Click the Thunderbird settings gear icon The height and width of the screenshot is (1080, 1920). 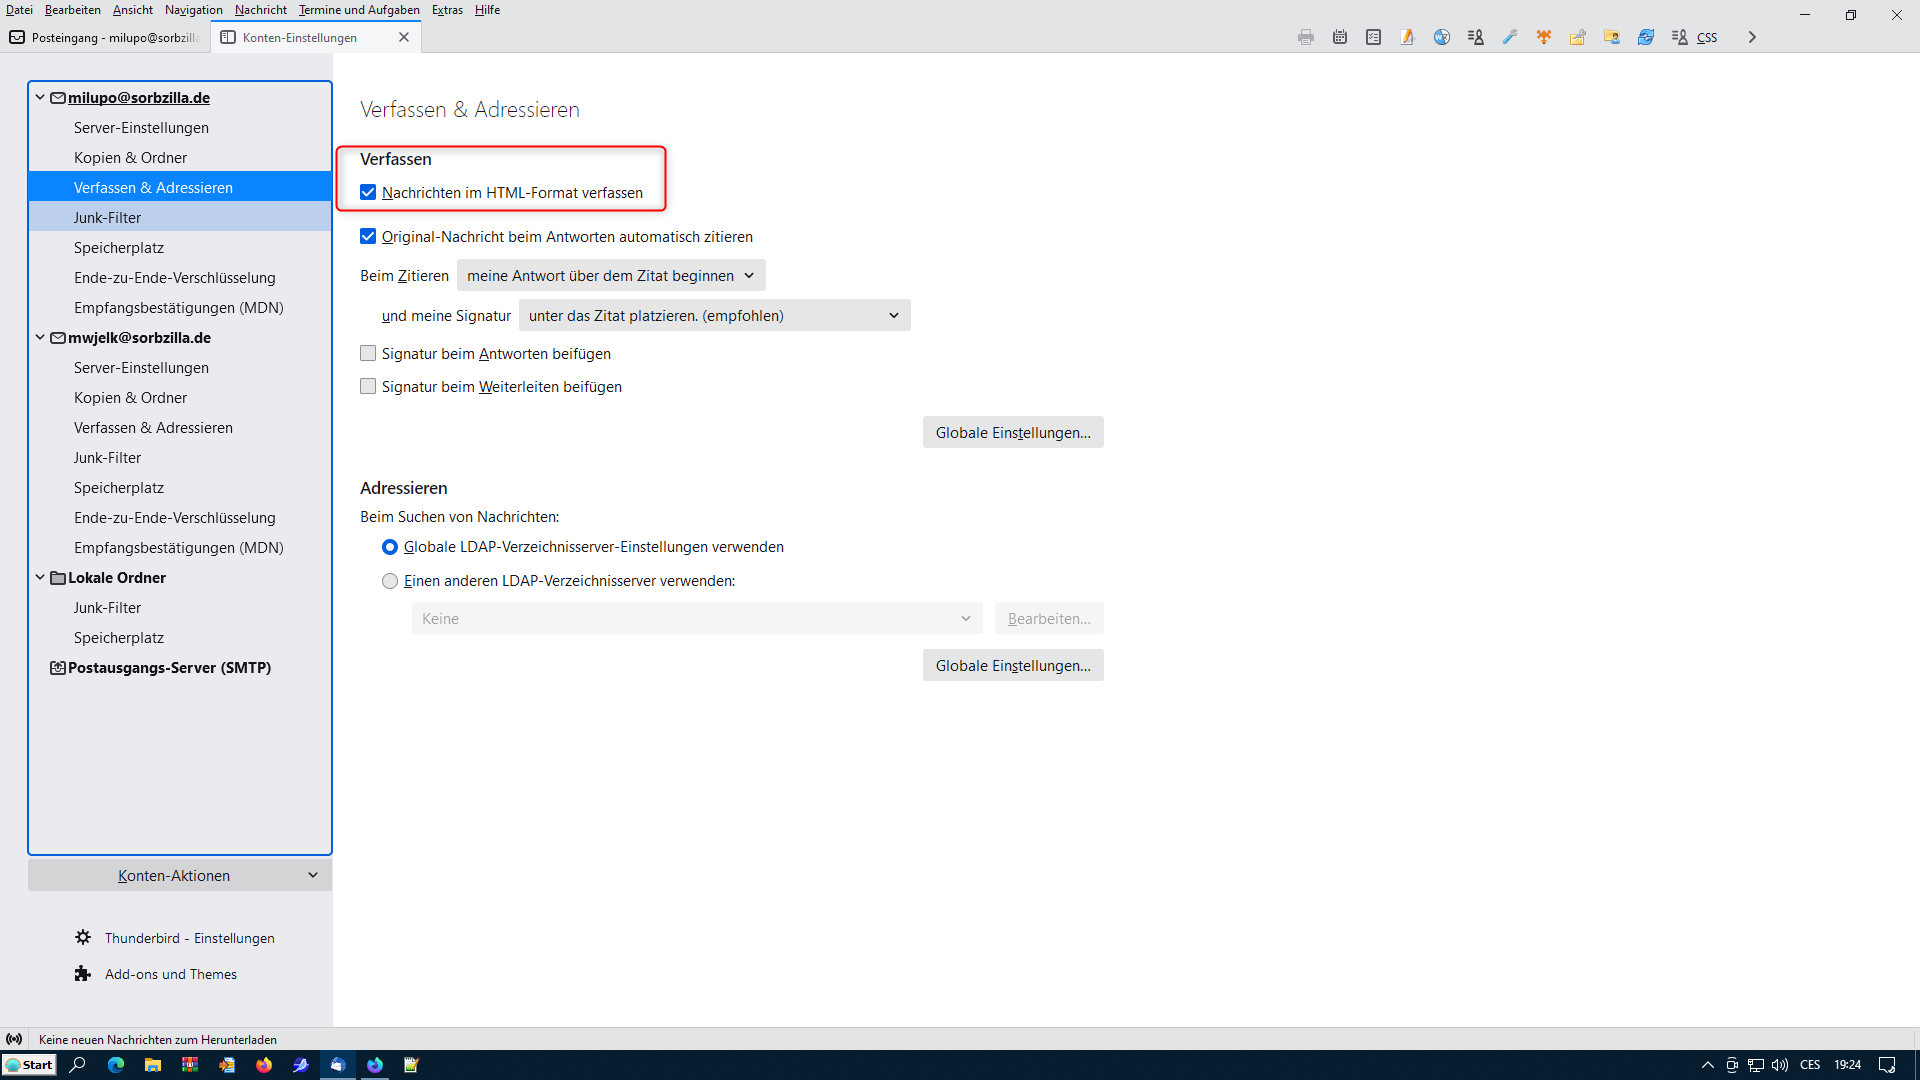[83, 938]
